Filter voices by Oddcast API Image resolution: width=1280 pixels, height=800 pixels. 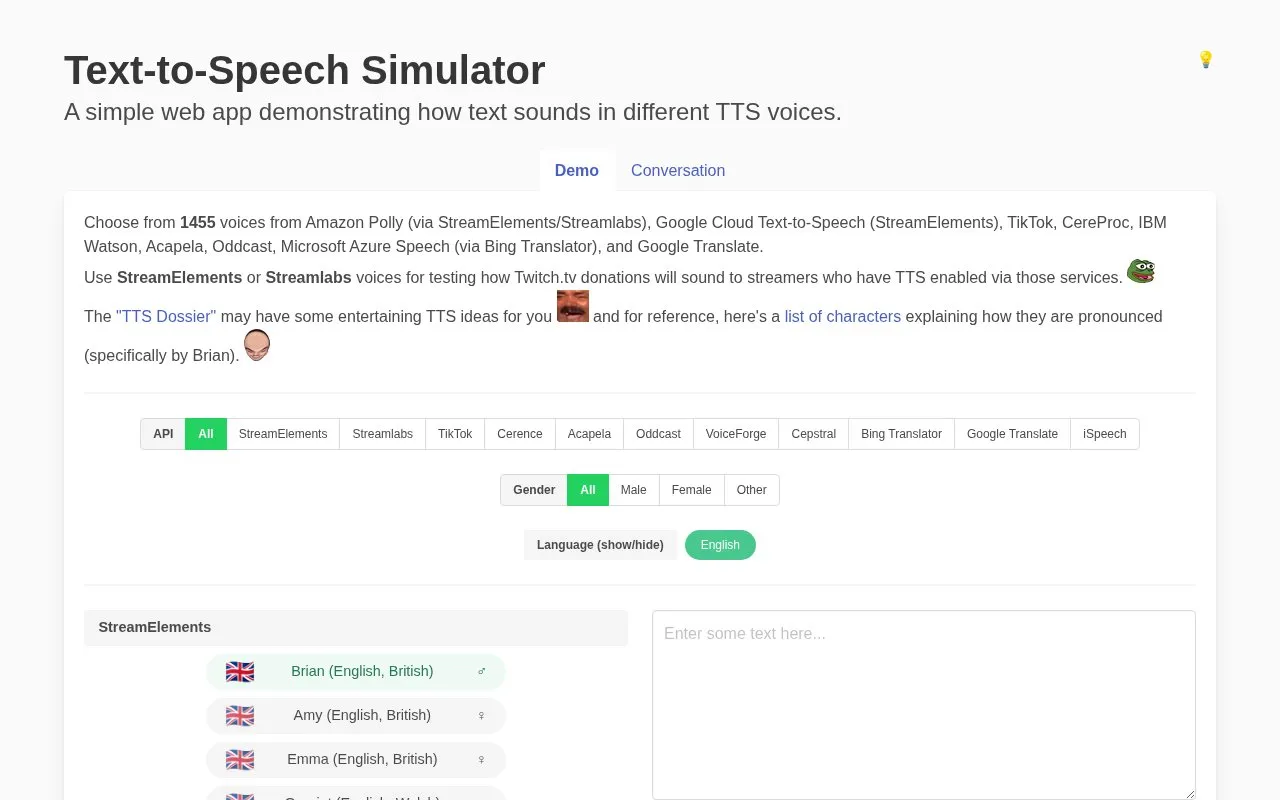[x=658, y=434]
